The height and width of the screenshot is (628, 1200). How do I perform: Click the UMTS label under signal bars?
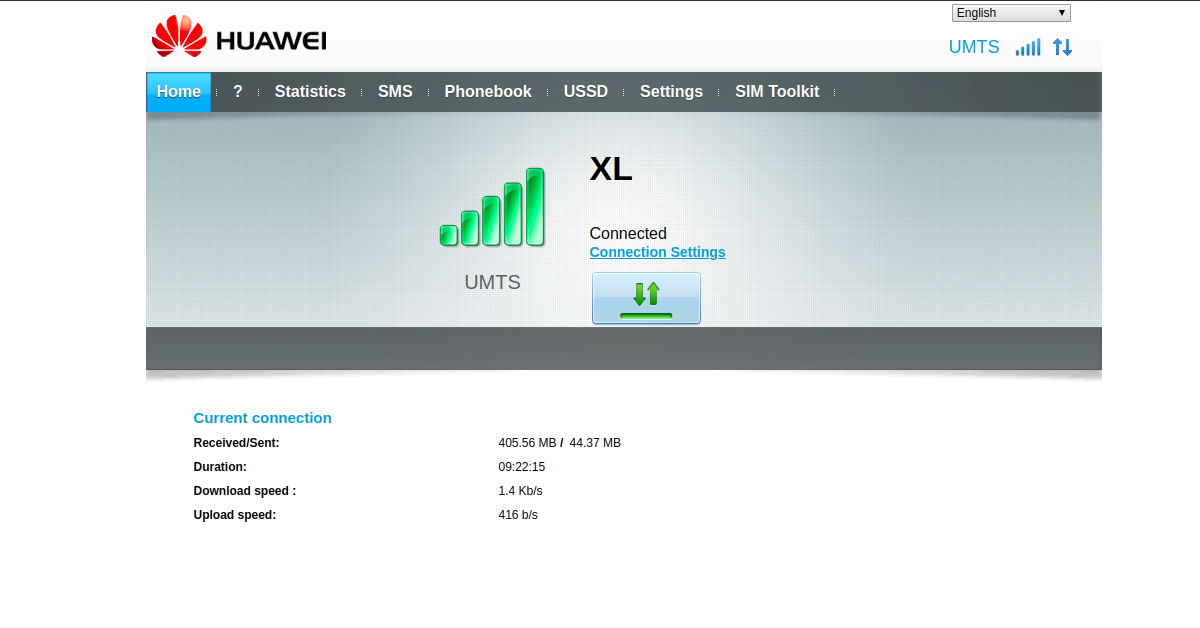tap(493, 282)
